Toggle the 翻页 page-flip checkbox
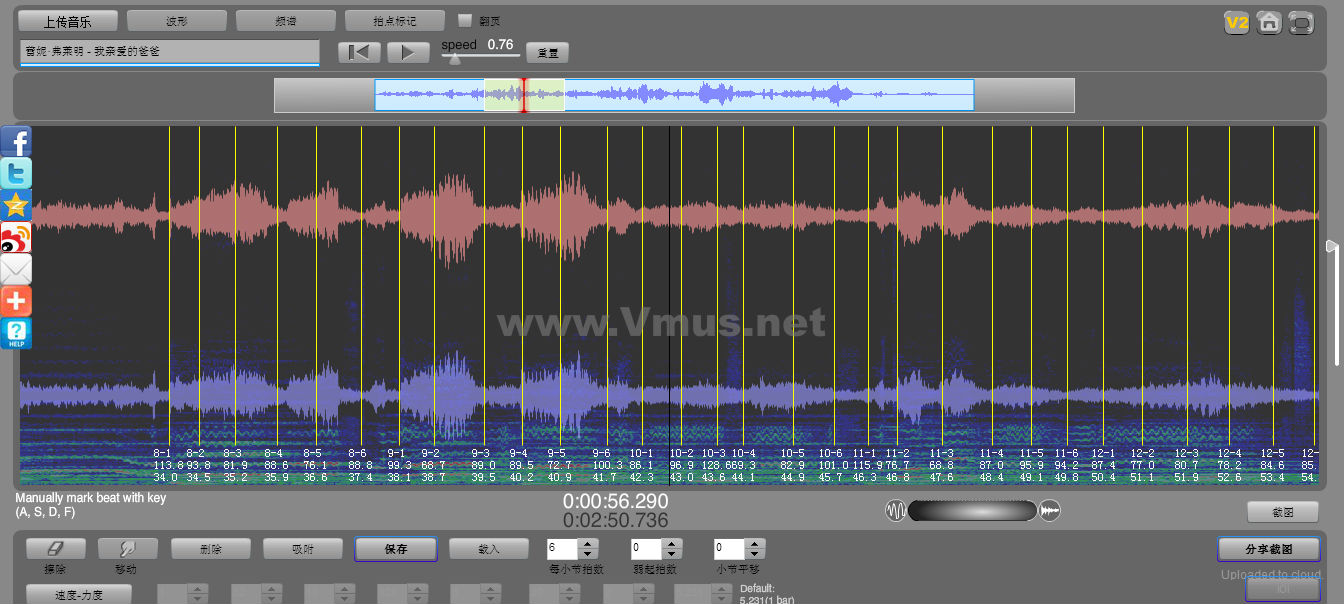Image resolution: width=1344 pixels, height=604 pixels. (x=464, y=20)
